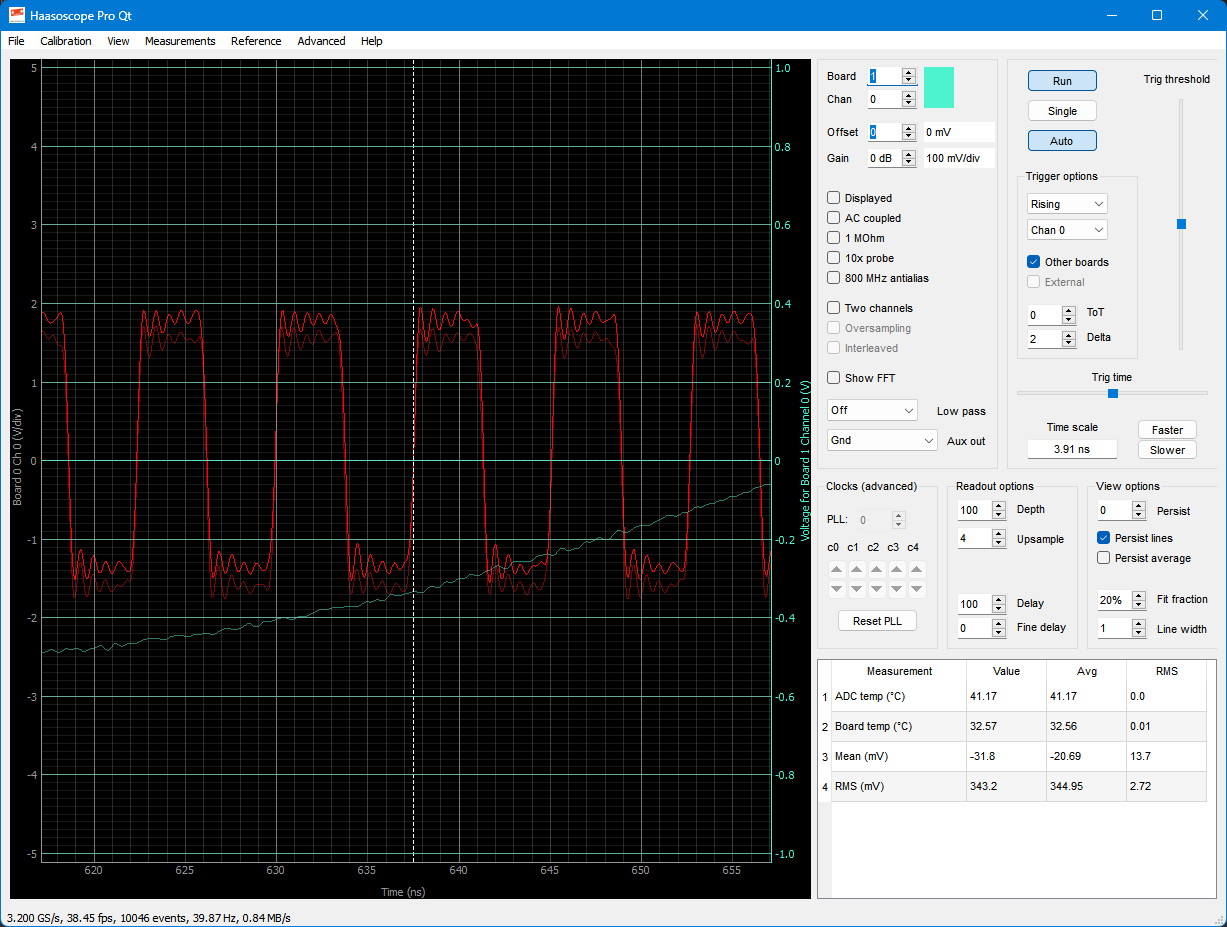The width and height of the screenshot is (1227, 927).
Task: Click the c0 clock phase up arrow
Action: [836, 569]
